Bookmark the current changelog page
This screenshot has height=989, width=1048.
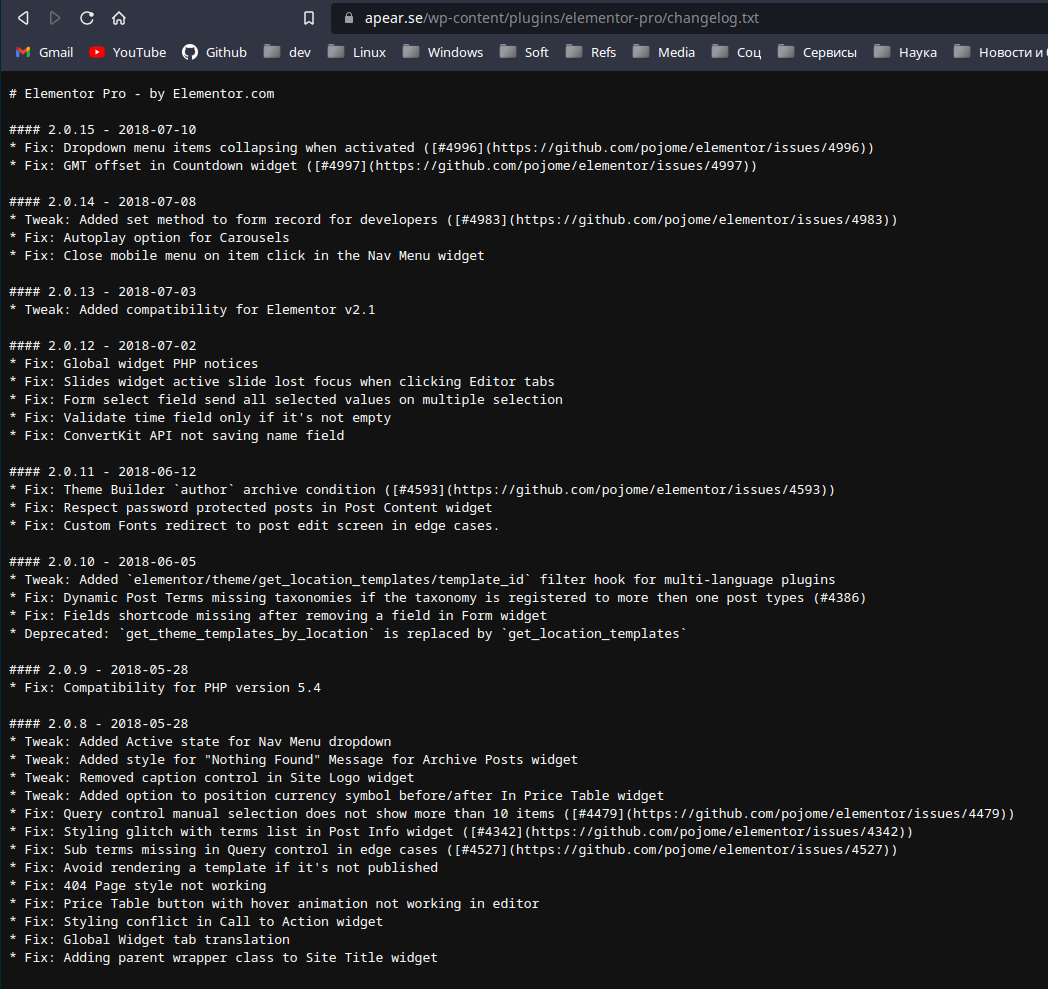309,17
